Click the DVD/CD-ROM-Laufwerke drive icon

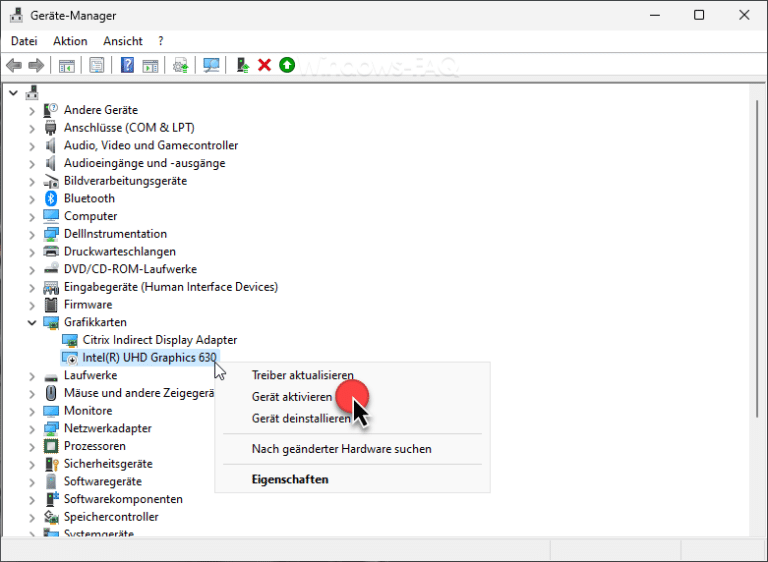[51, 269]
